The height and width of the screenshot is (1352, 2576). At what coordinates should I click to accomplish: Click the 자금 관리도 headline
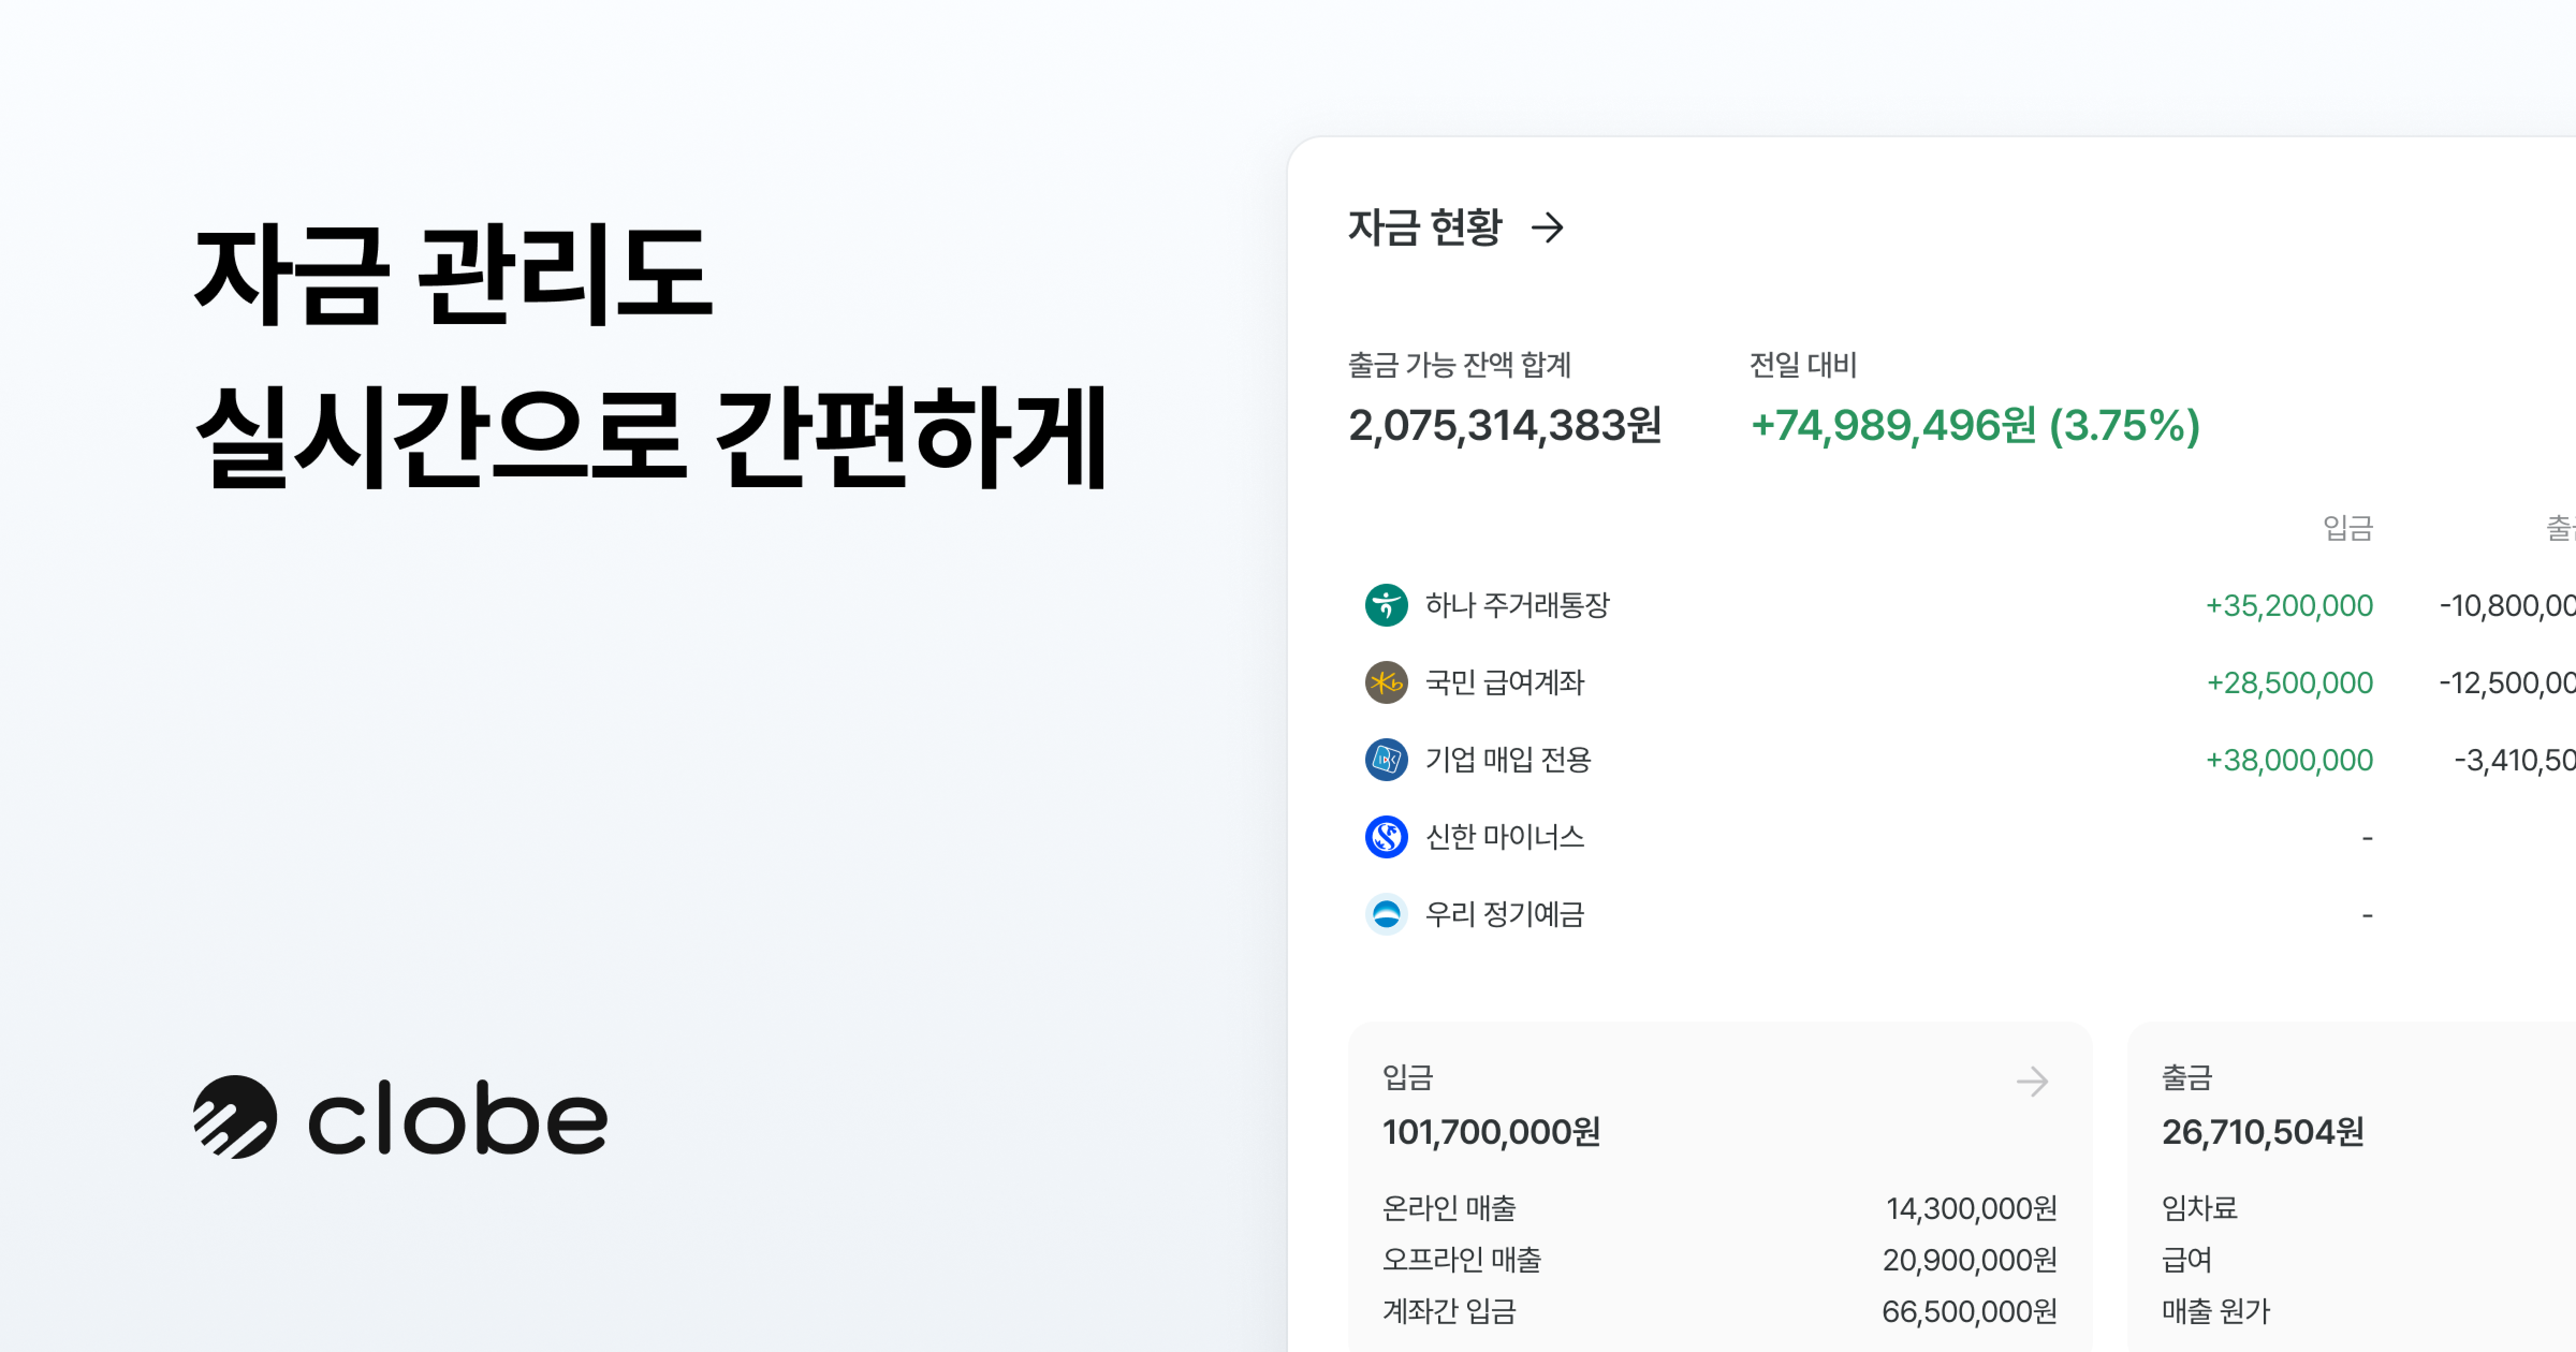(x=453, y=274)
